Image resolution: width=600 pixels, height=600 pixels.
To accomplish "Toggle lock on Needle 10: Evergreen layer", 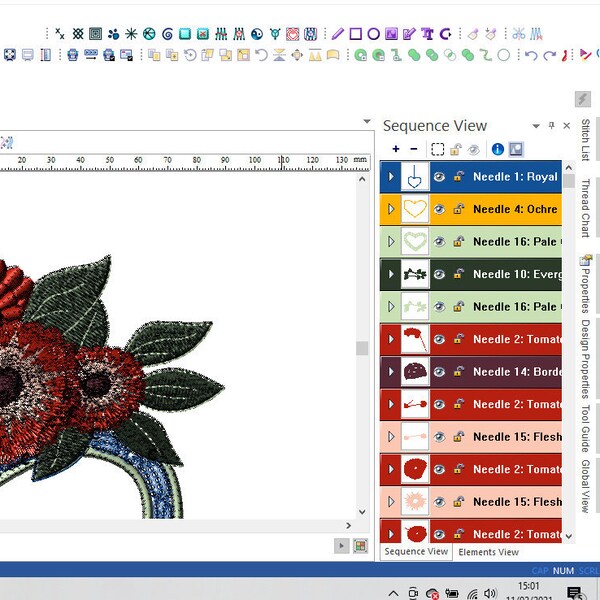I will point(458,274).
